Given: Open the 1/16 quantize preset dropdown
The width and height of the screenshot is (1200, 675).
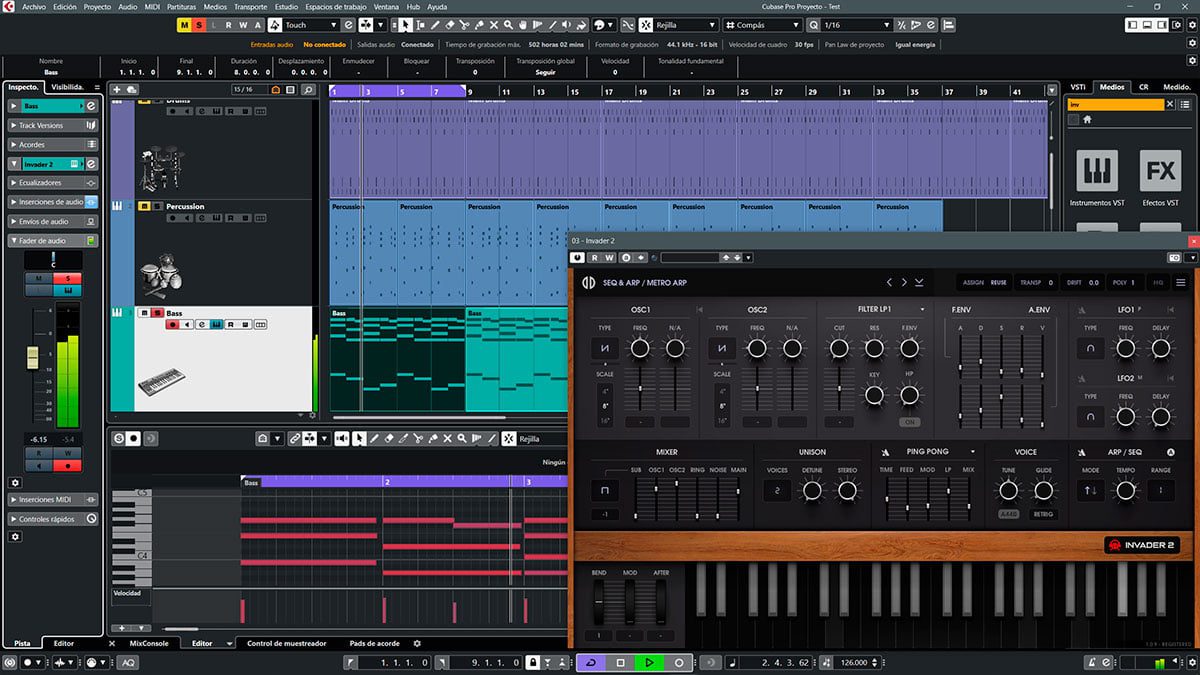Looking at the screenshot, I should (858, 25).
